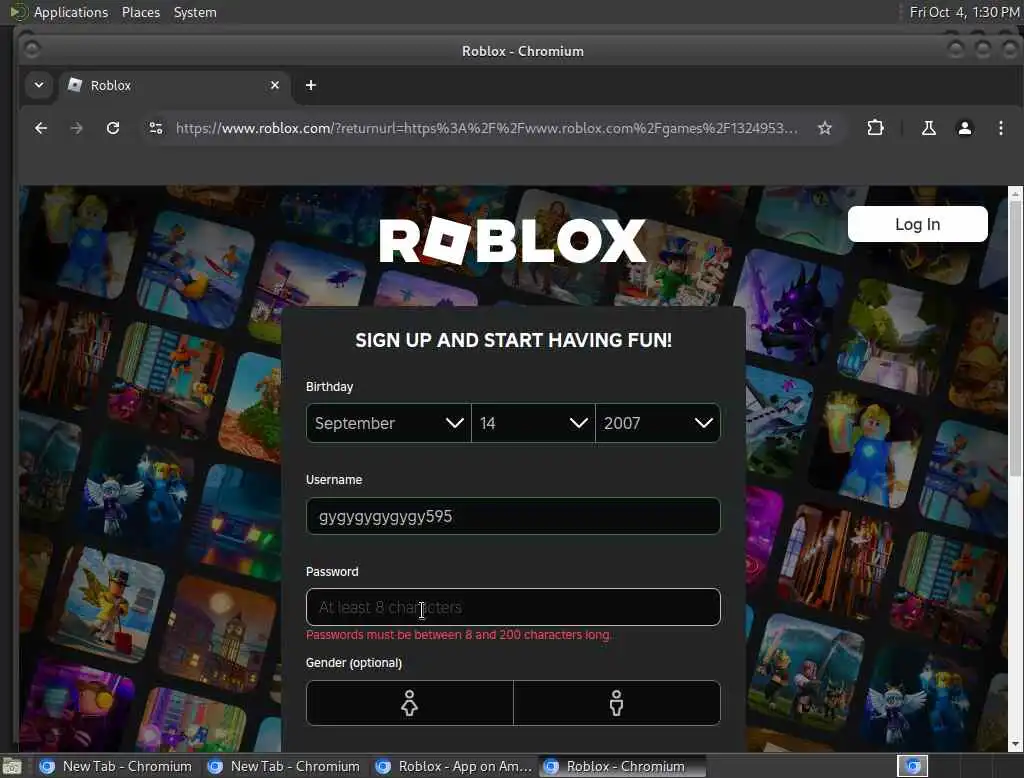
Task: Click the scrollbar up arrow
Action: [1015, 194]
